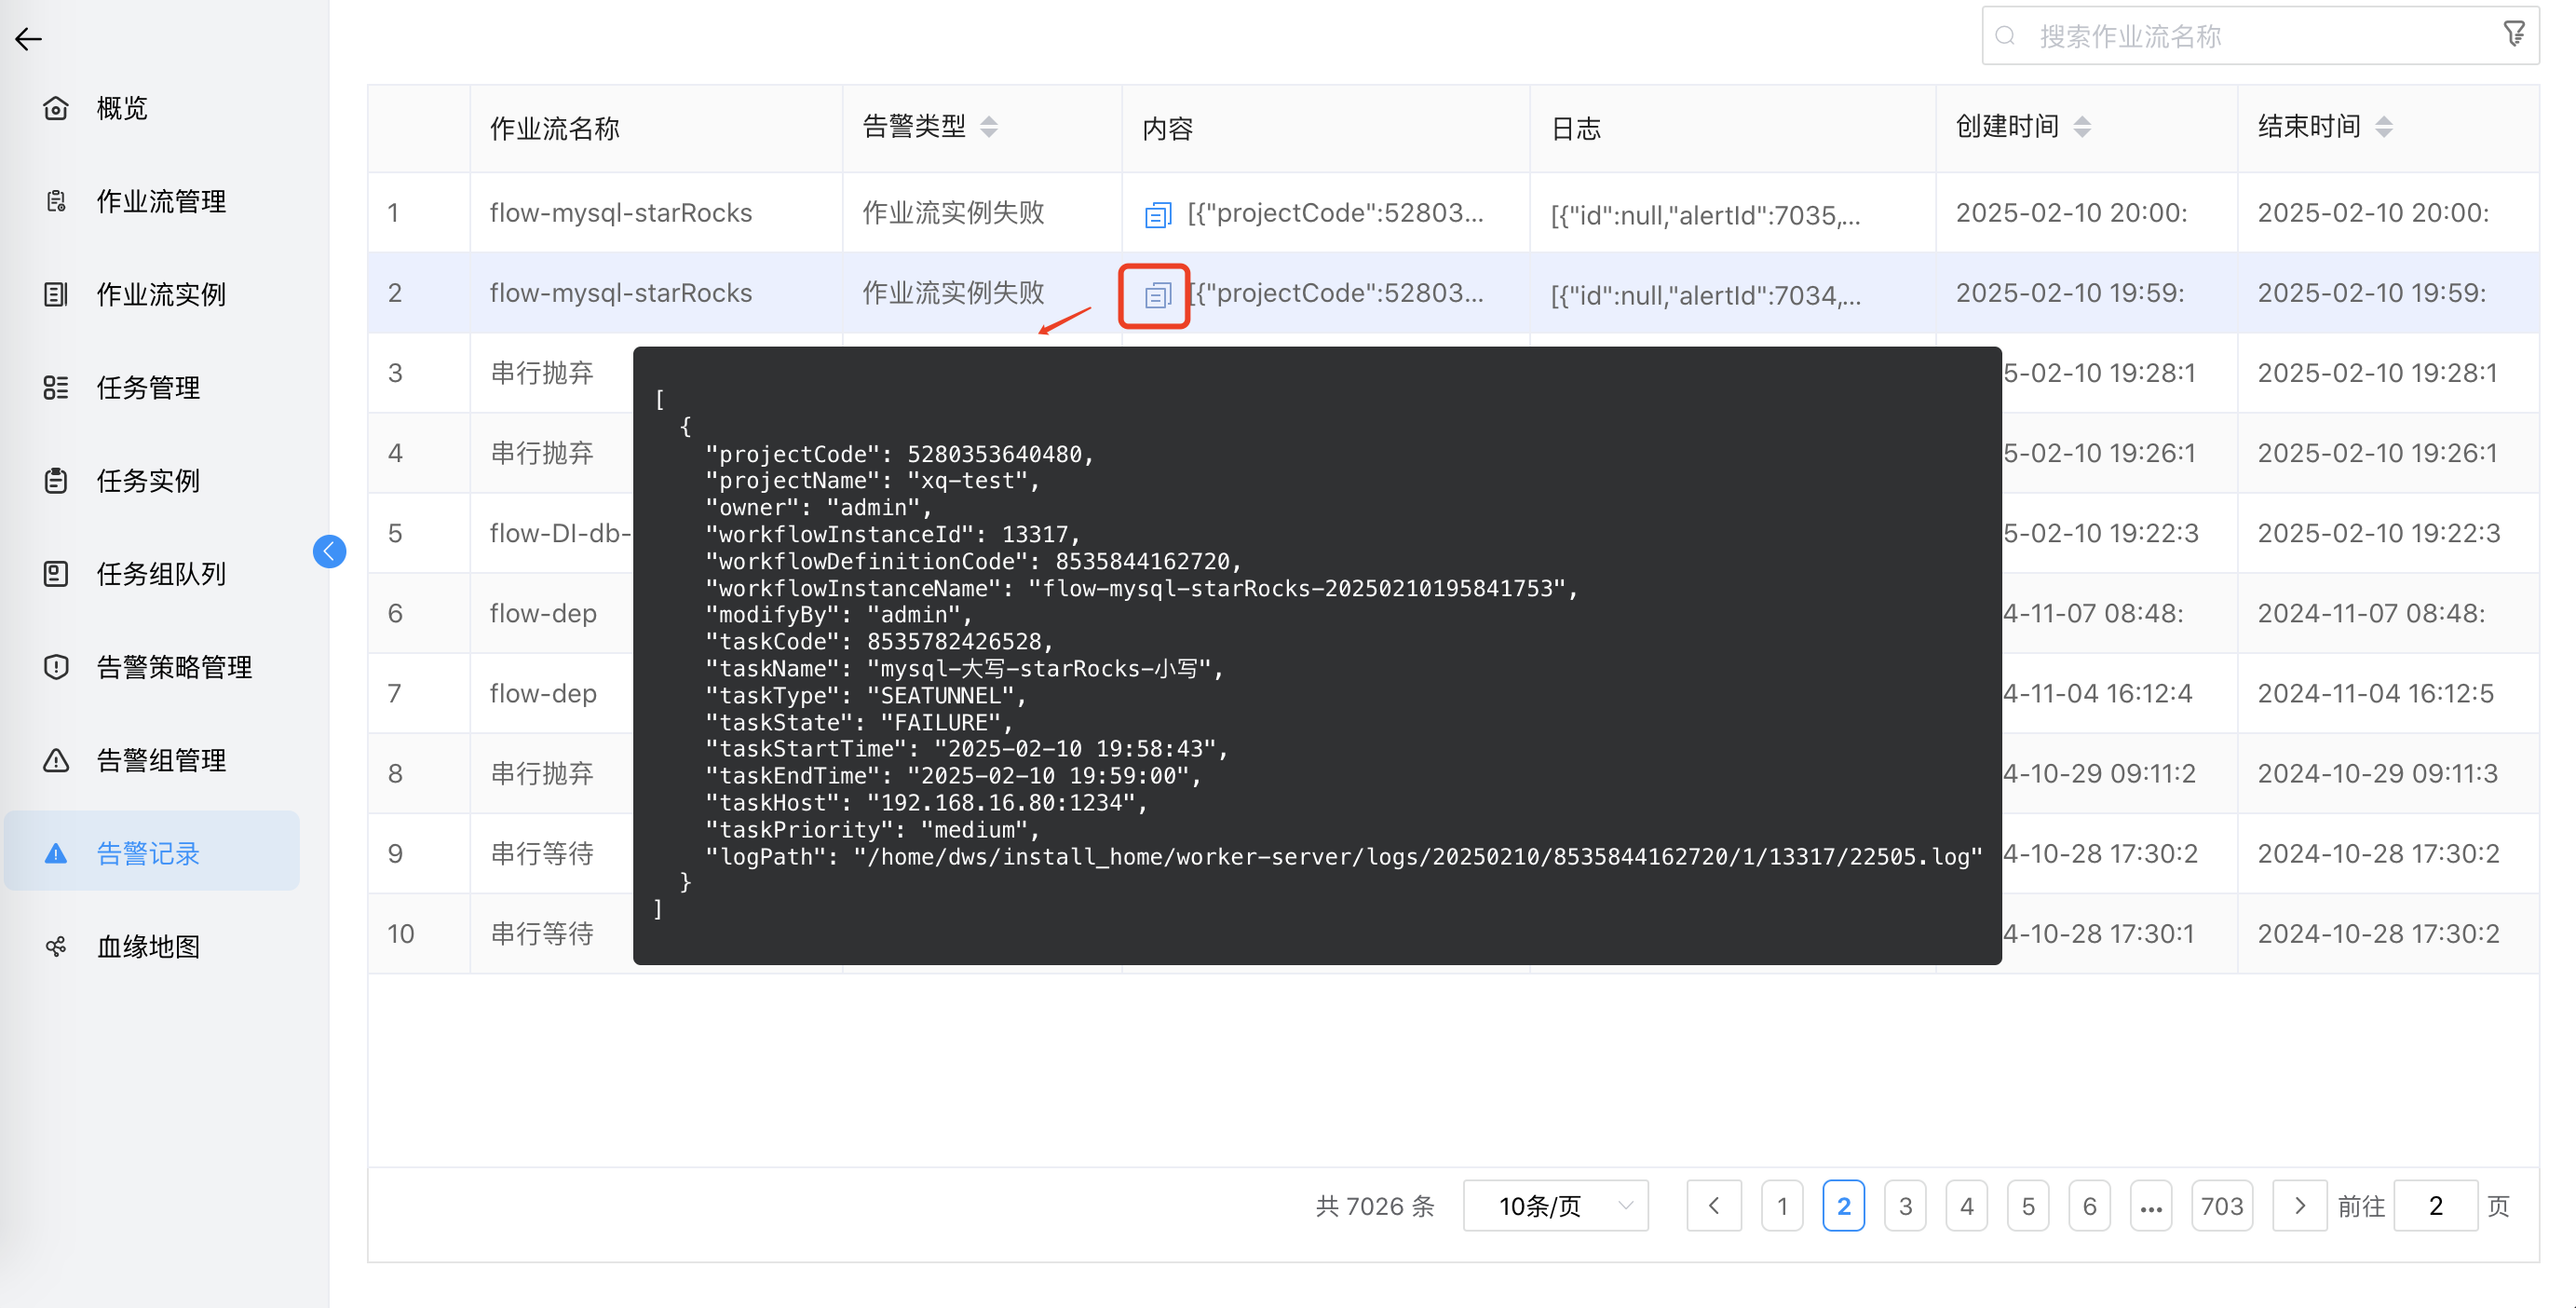Open 概览 from the sidebar
This screenshot has width=2576, height=1308.
click(x=121, y=108)
